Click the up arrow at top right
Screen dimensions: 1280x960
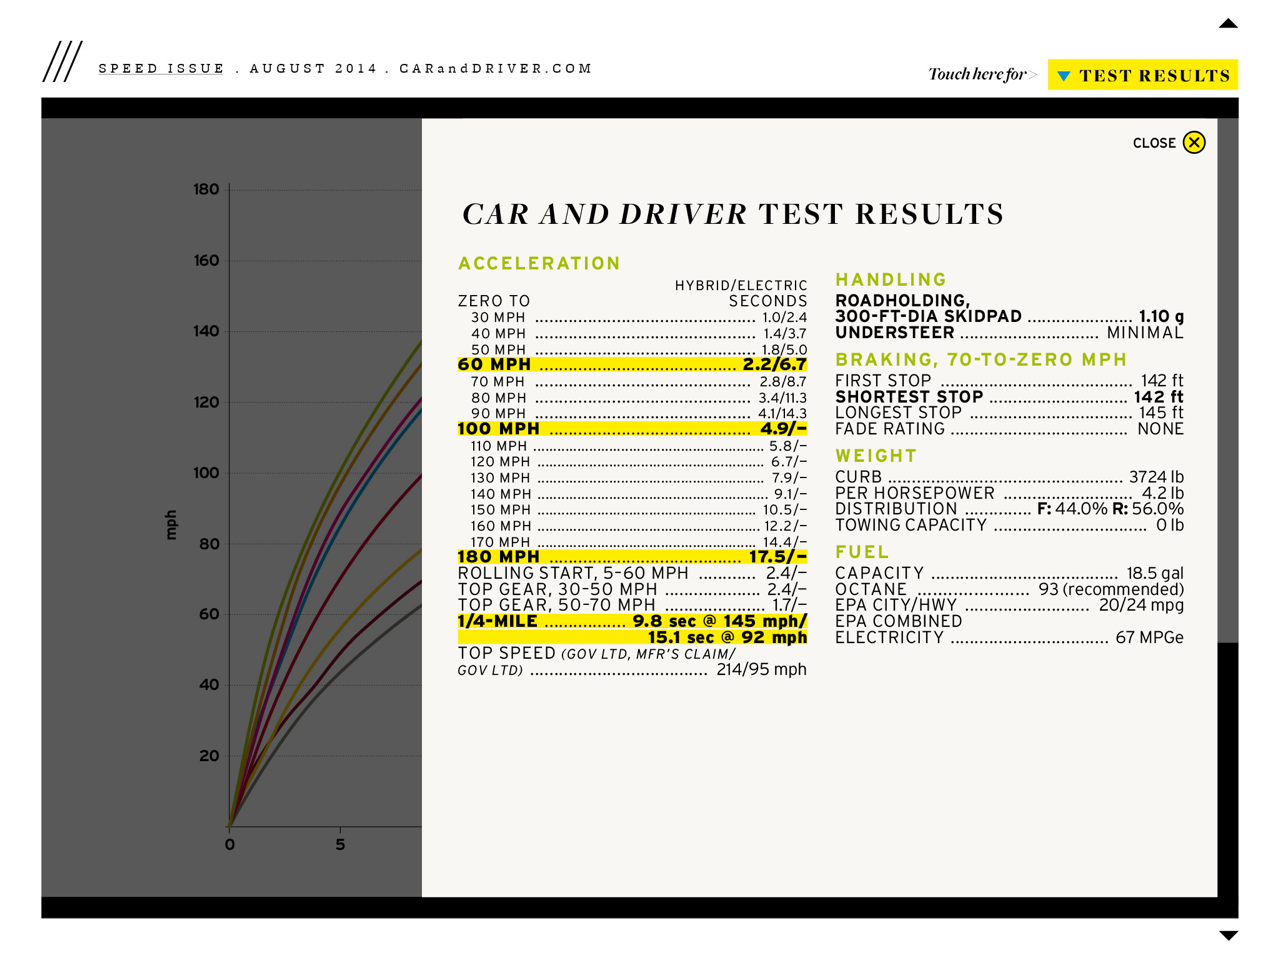pos(1228,24)
